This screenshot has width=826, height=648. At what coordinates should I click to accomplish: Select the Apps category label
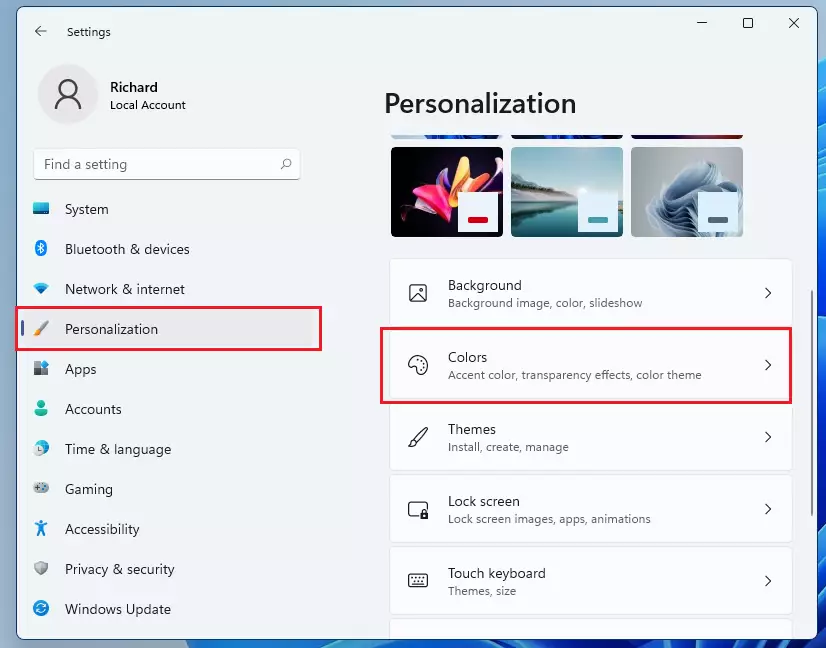click(x=81, y=369)
